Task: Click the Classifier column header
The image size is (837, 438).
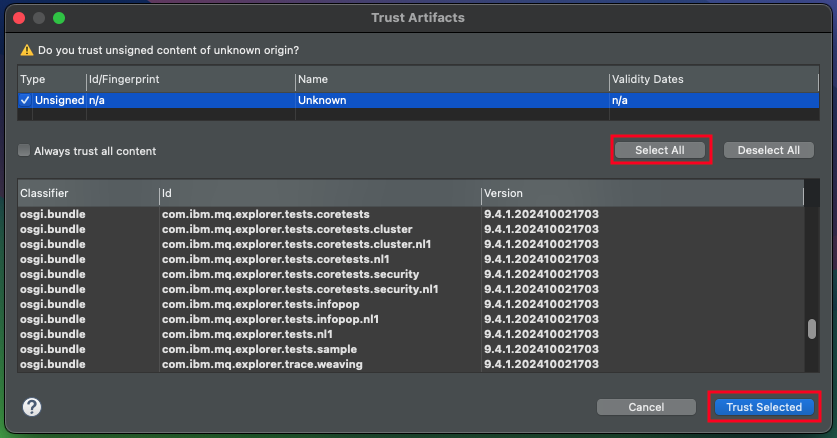Action: [x=88, y=193]
